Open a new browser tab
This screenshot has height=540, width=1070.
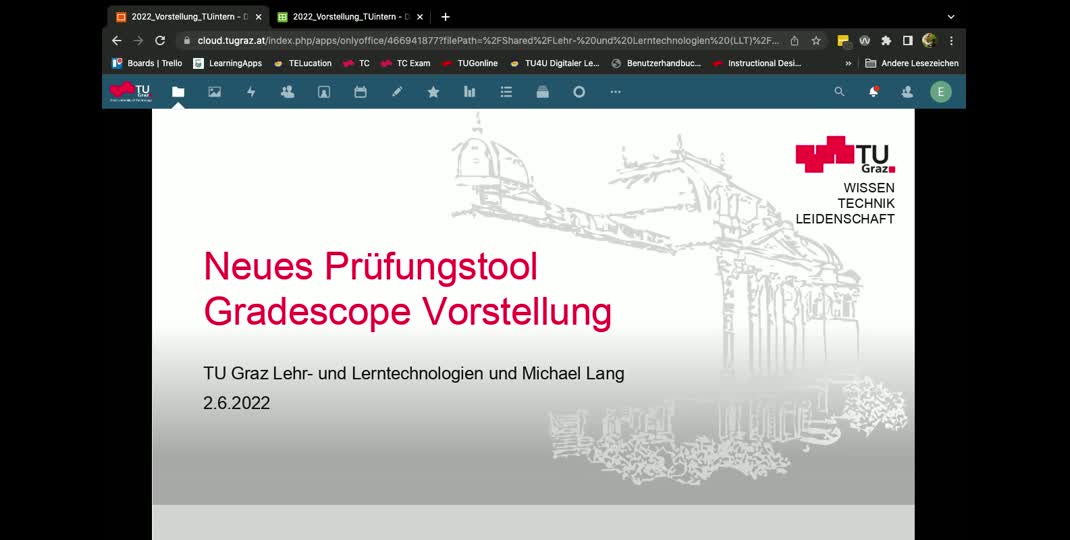click(x=445, y=16)
